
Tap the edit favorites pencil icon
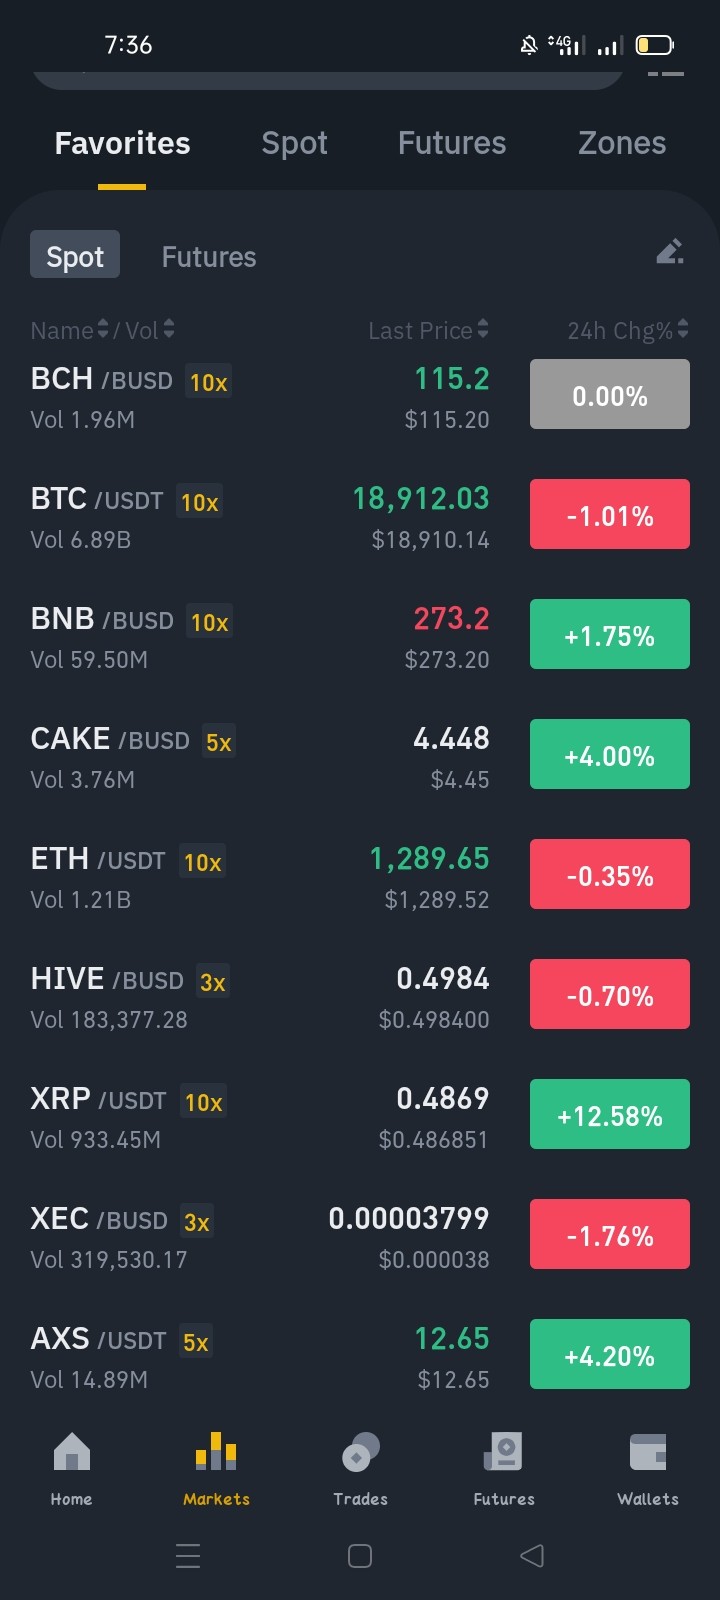click(x=670, y=251)
